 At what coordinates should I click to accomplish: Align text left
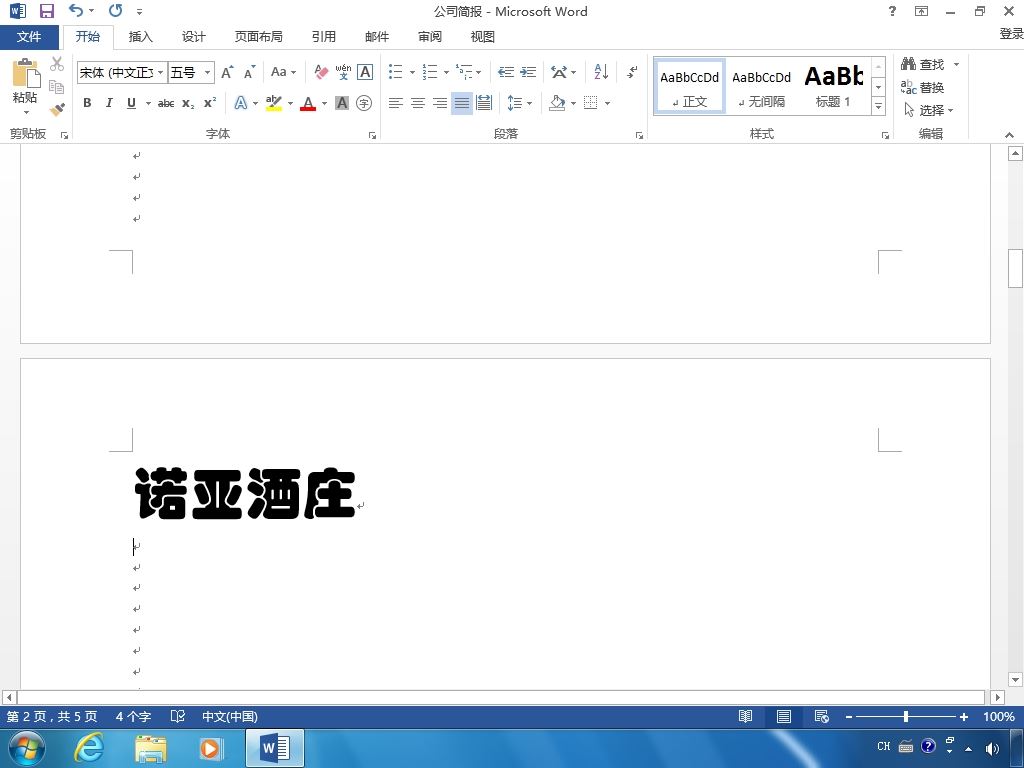pyautogui.click(x=396, y=103)
